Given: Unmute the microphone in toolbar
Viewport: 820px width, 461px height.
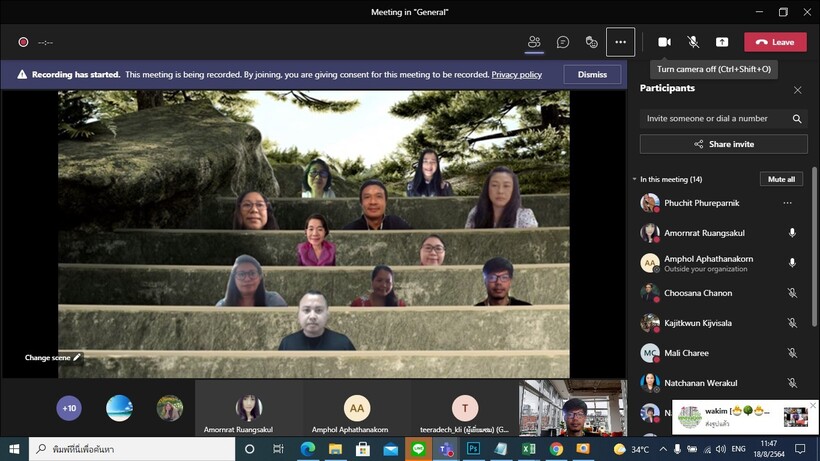Looking at the screenshot, I should point(693,42).
